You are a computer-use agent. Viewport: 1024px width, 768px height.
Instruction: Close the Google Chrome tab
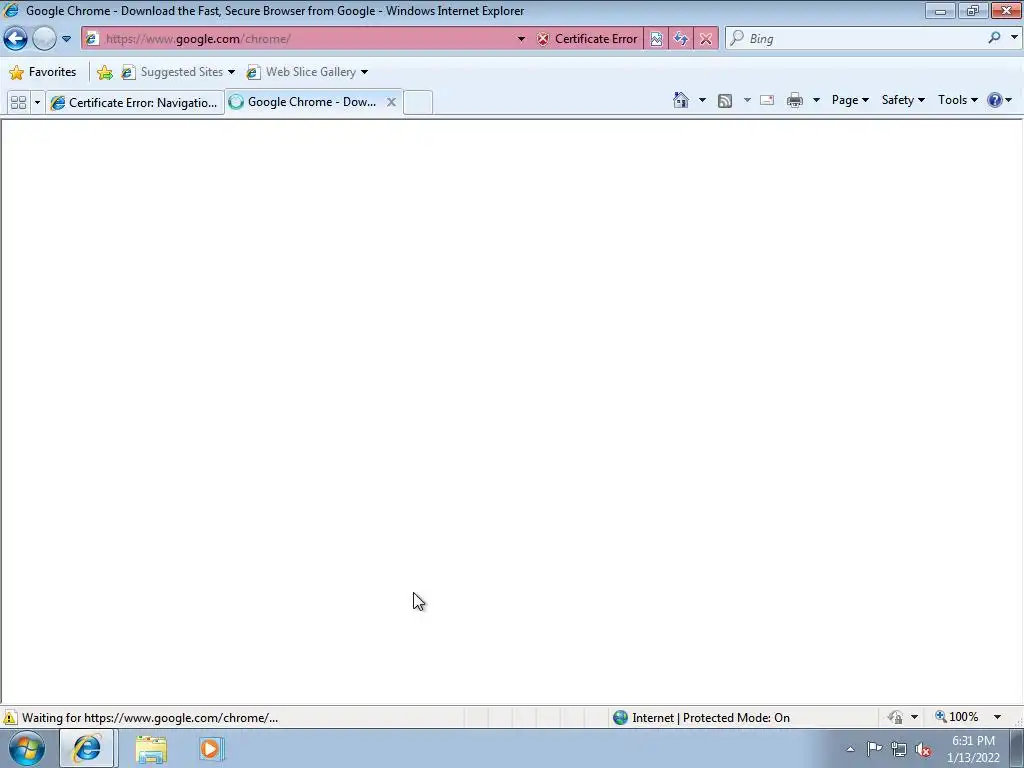pos(391,102)
